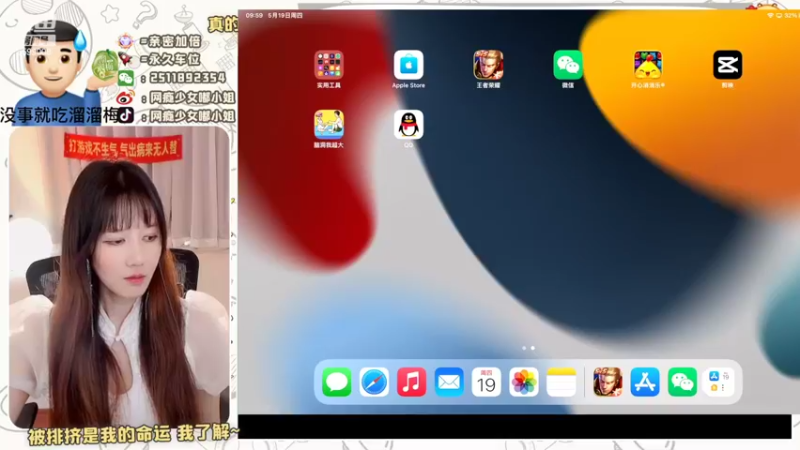Open the CapCut 剪映 app
Screen dimensions: 800x450
pyautogui.click(x=728, y=65)
